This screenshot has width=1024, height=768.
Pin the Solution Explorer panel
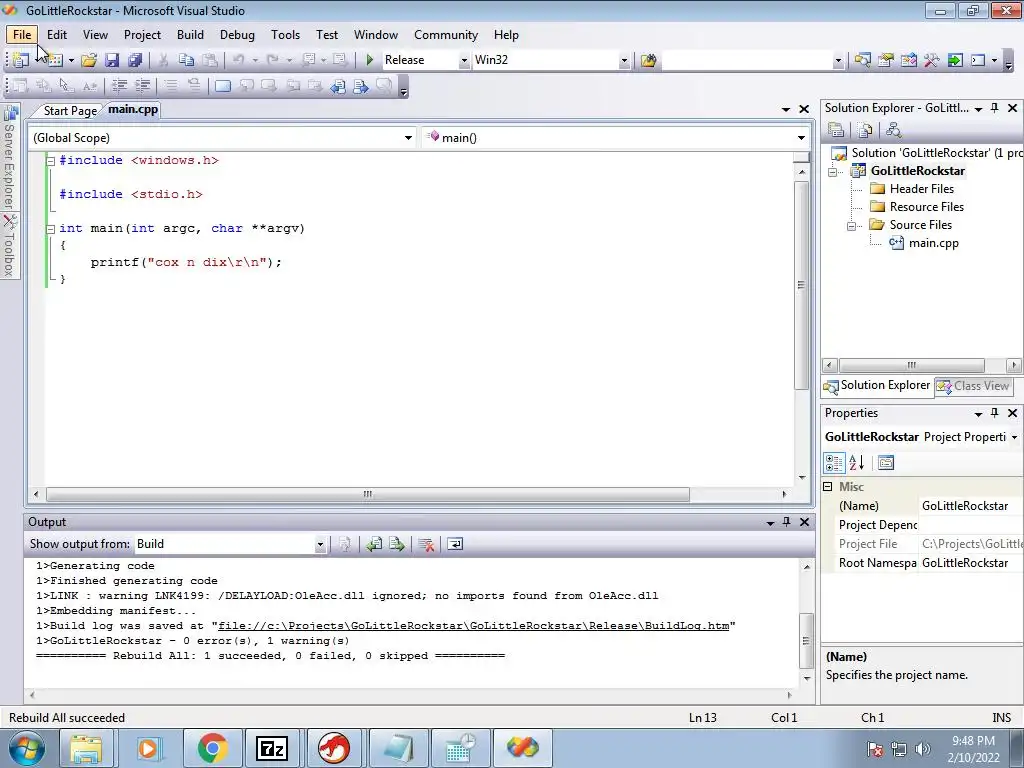point(995,108)
